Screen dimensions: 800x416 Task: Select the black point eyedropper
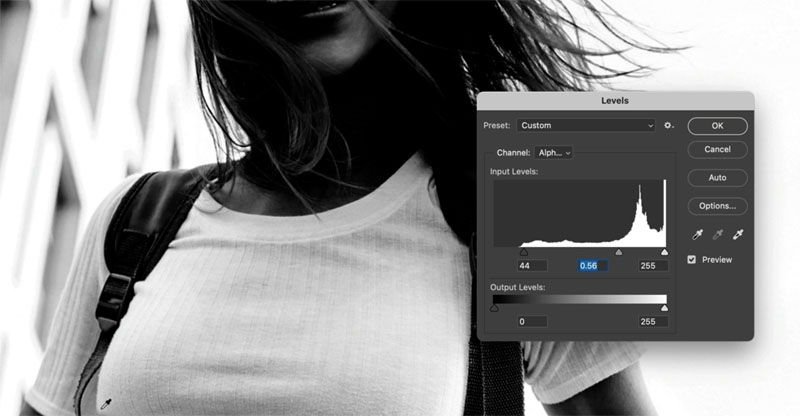coord(695,234)
